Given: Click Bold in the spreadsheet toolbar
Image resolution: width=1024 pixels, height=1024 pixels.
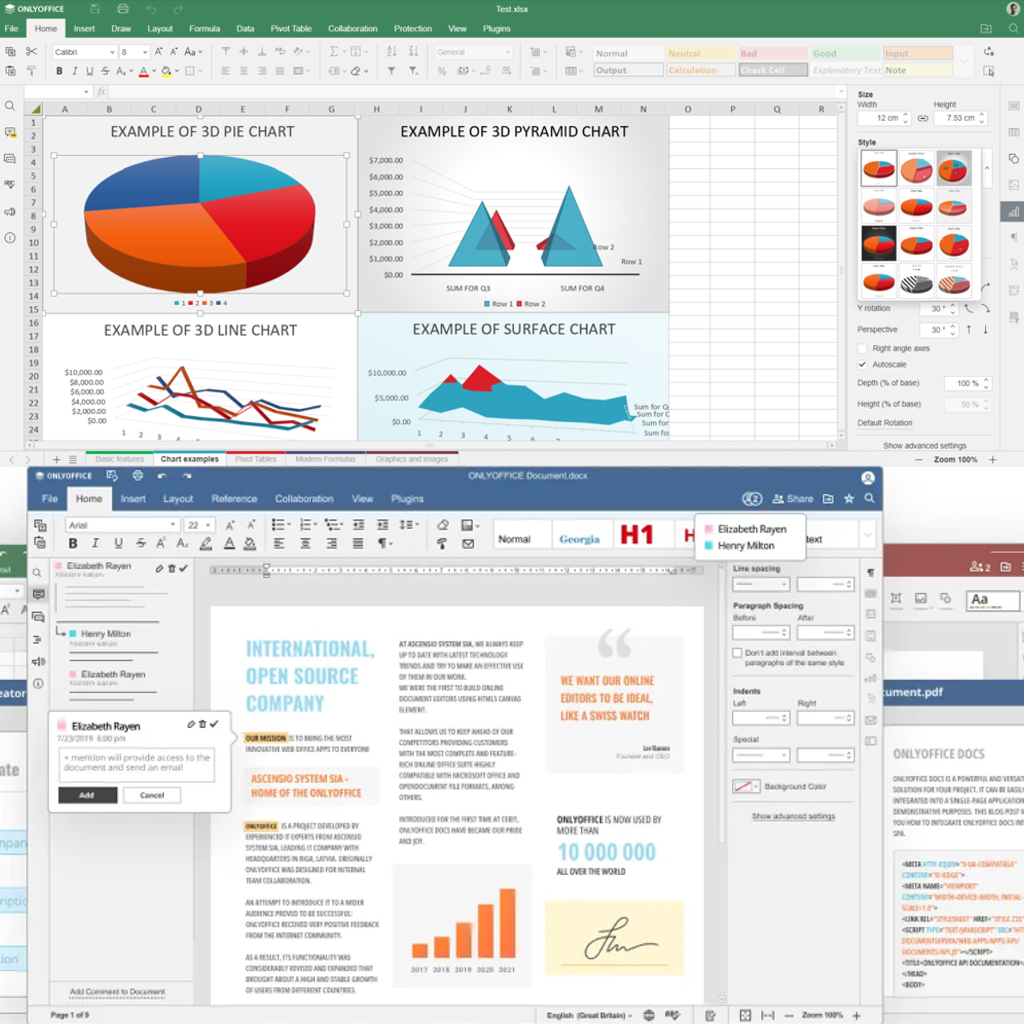Looking at the screenshot, I should pos(59,71).
